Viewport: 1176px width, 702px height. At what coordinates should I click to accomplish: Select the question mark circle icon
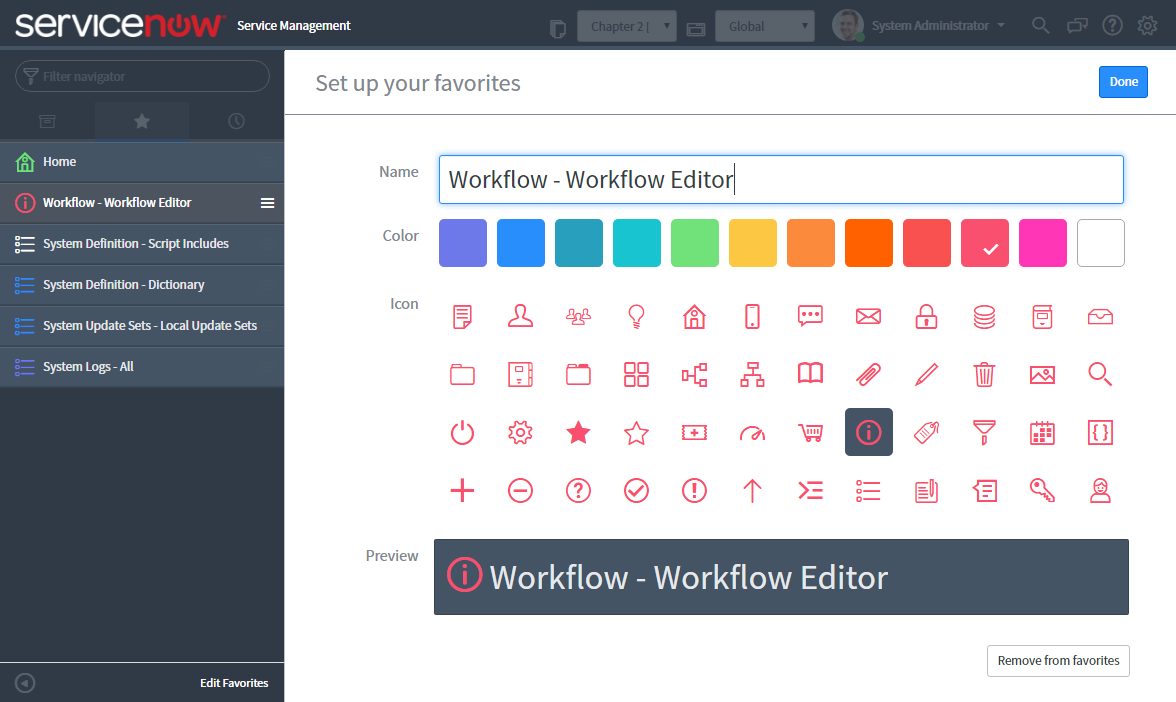pos(578,490)
